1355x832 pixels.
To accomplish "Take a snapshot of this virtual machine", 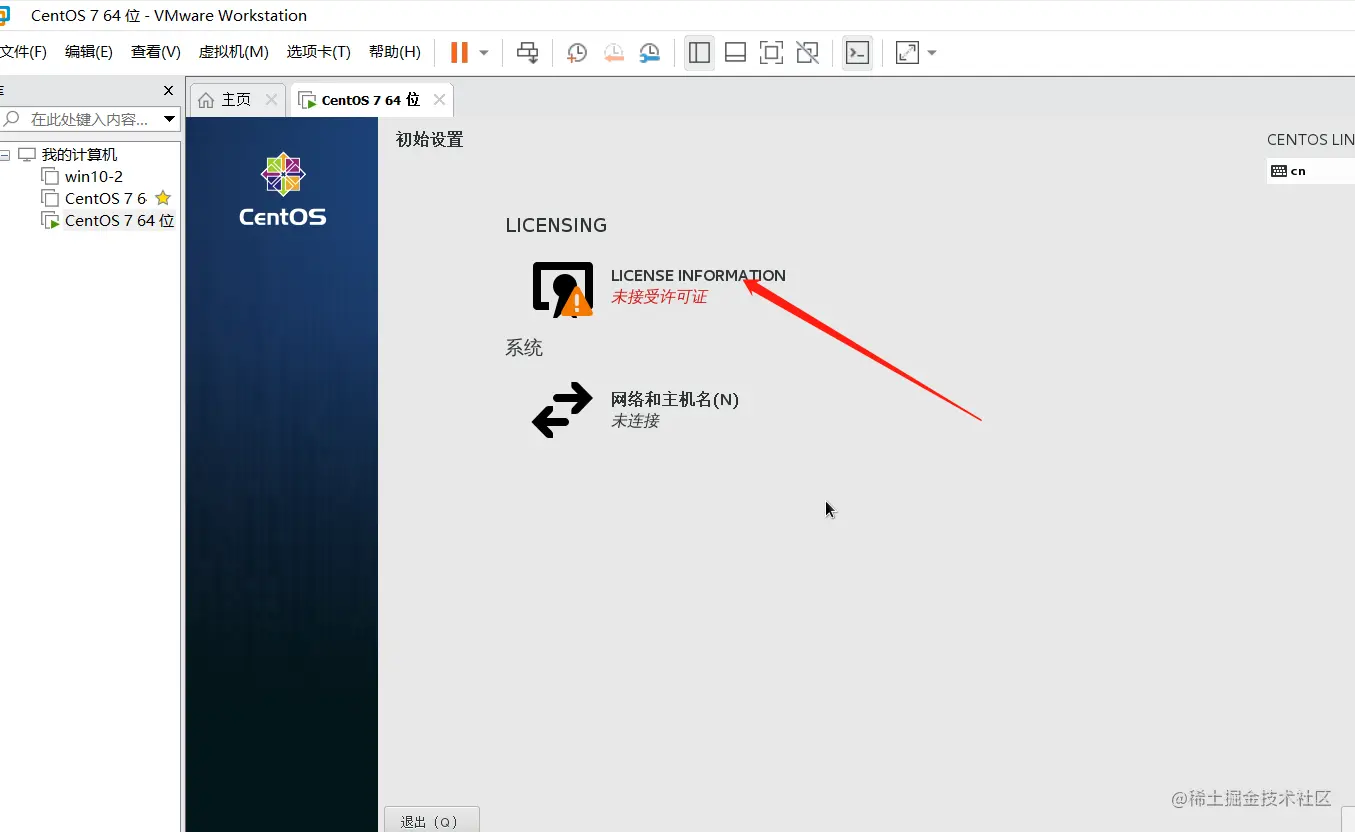I will 576,52.
